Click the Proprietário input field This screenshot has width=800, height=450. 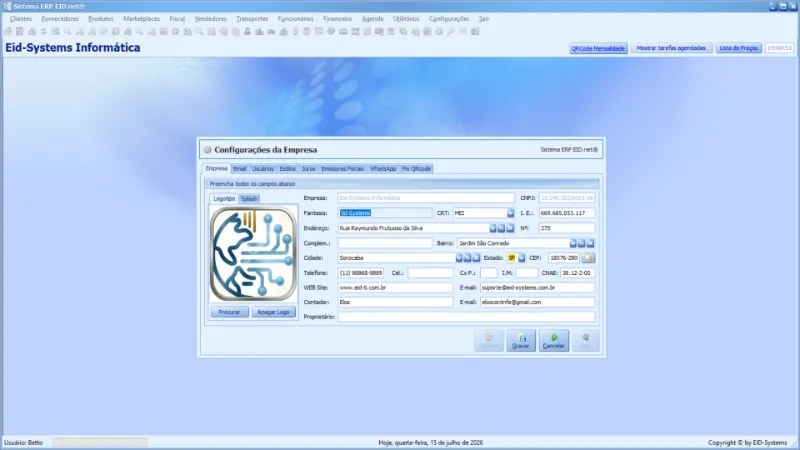point(466,317)
